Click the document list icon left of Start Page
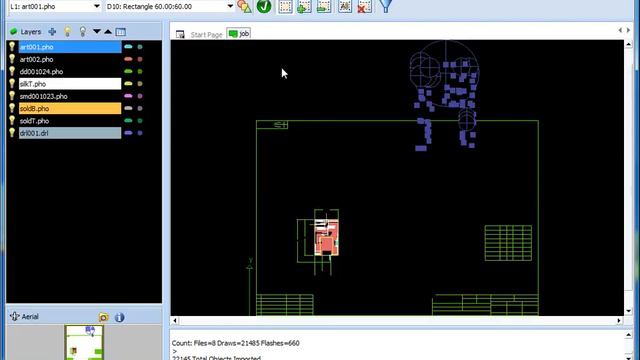 click(180, 34)
